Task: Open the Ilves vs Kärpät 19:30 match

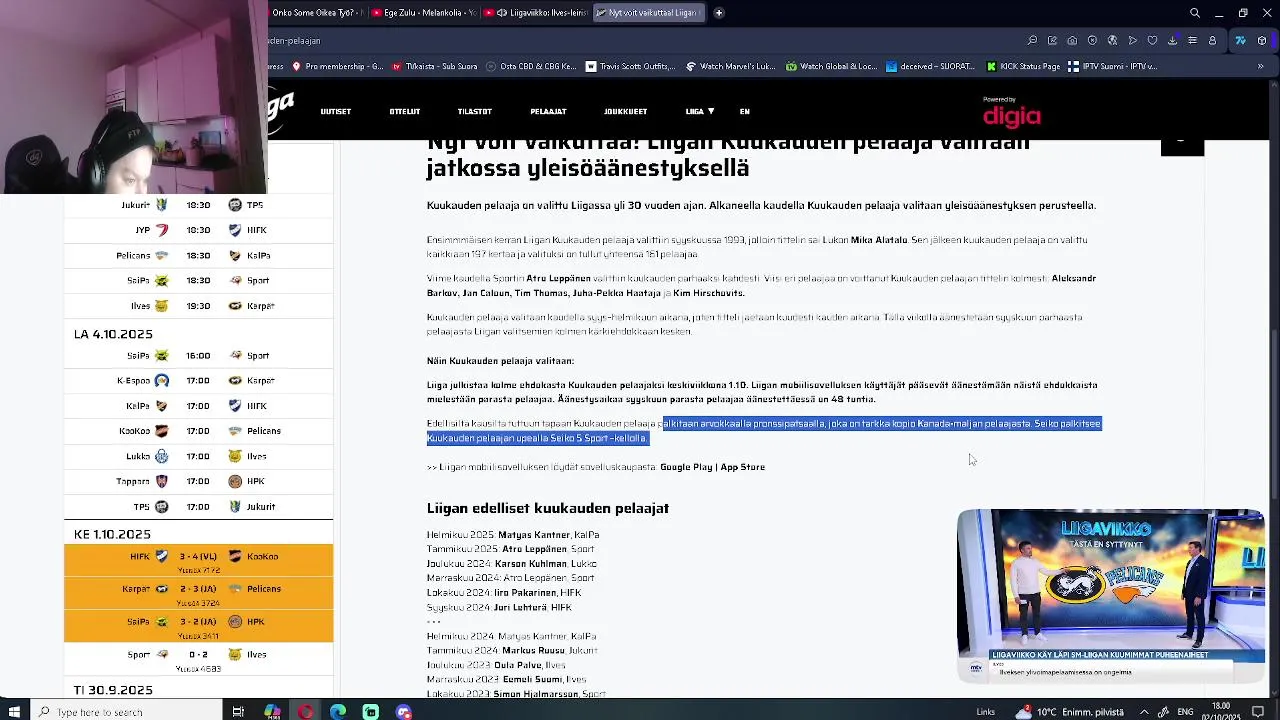Action: [198, 306]
